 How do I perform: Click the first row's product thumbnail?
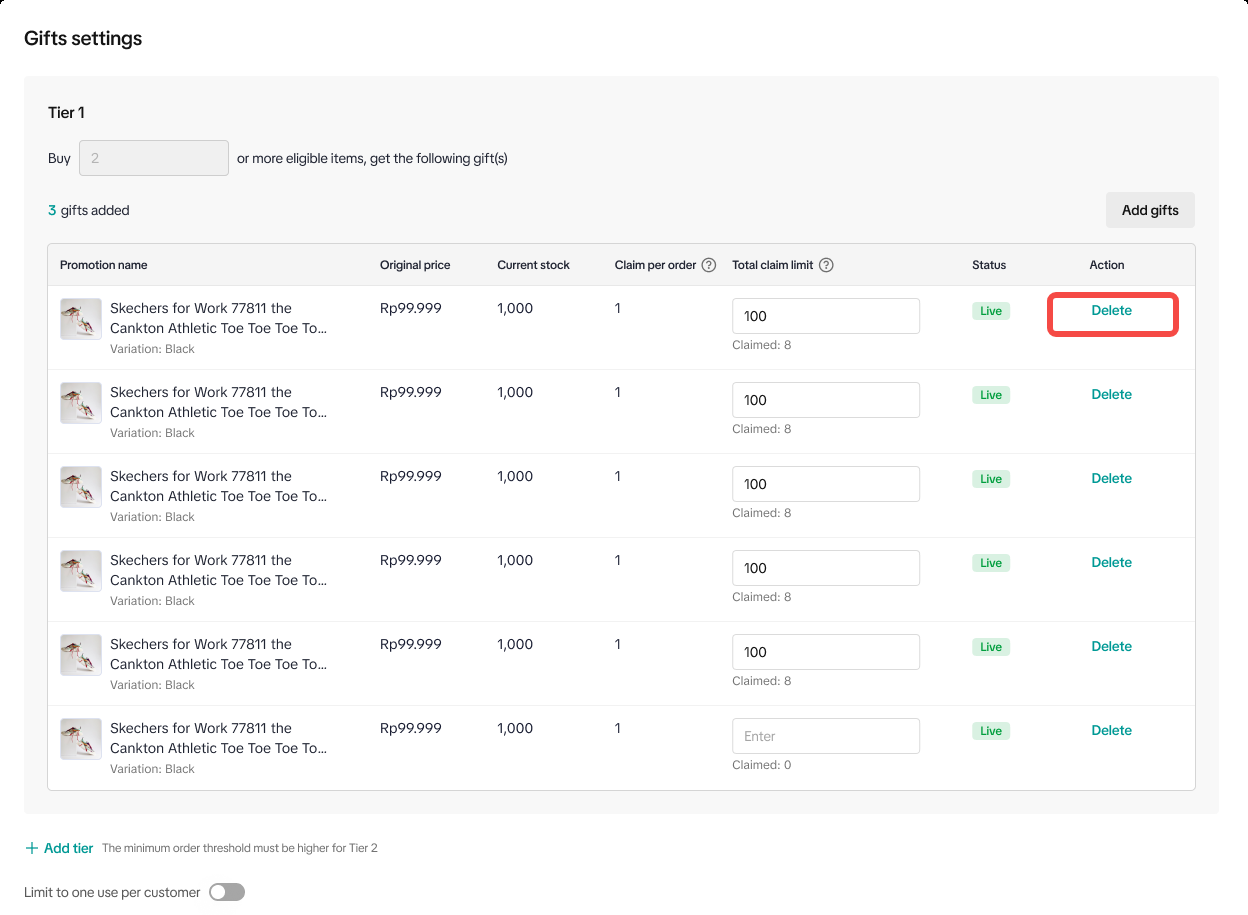click(81, 319)
